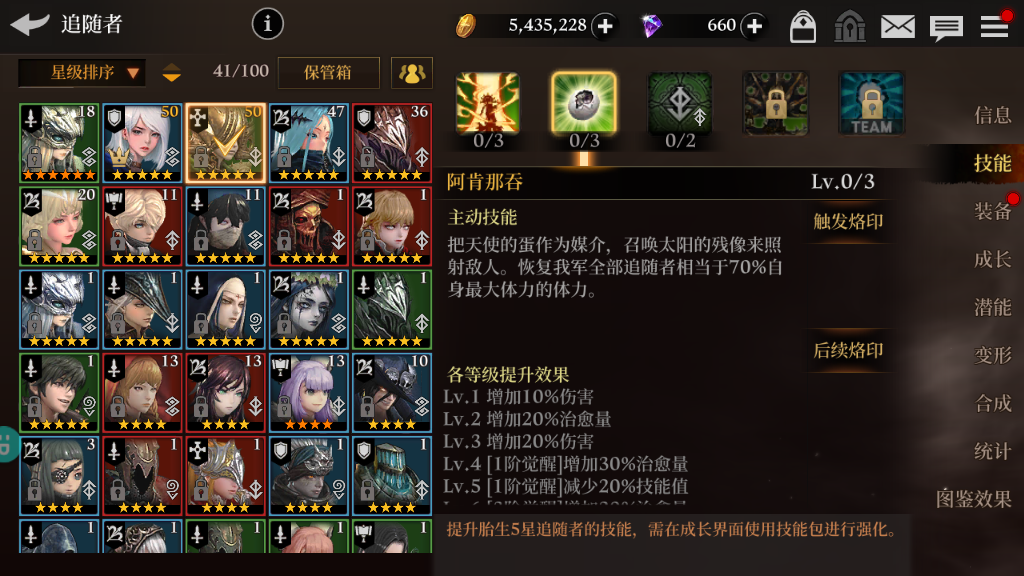Screen dimensions: 1024x576
Task: Select the fire skill icon 0/3
Action: [x=488, y=103]
